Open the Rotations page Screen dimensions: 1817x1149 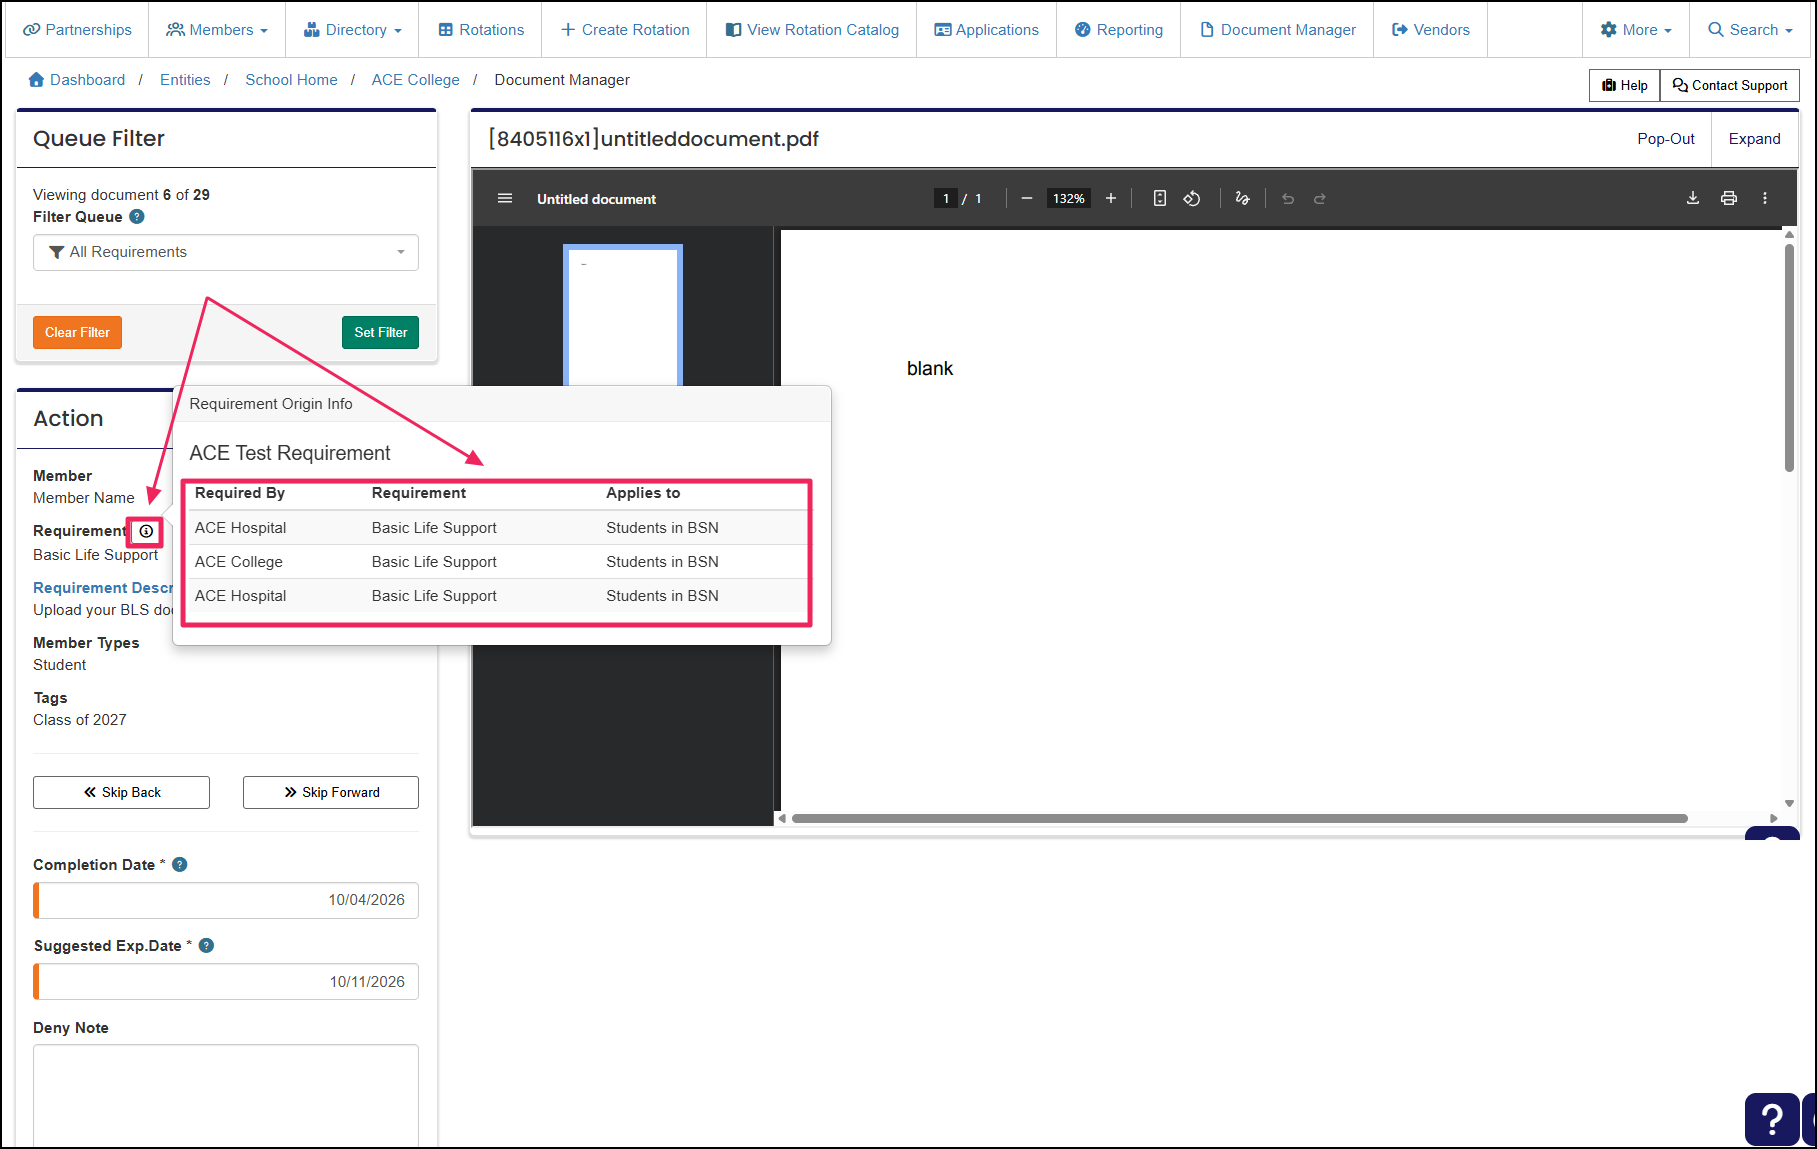tap(481, 30)
